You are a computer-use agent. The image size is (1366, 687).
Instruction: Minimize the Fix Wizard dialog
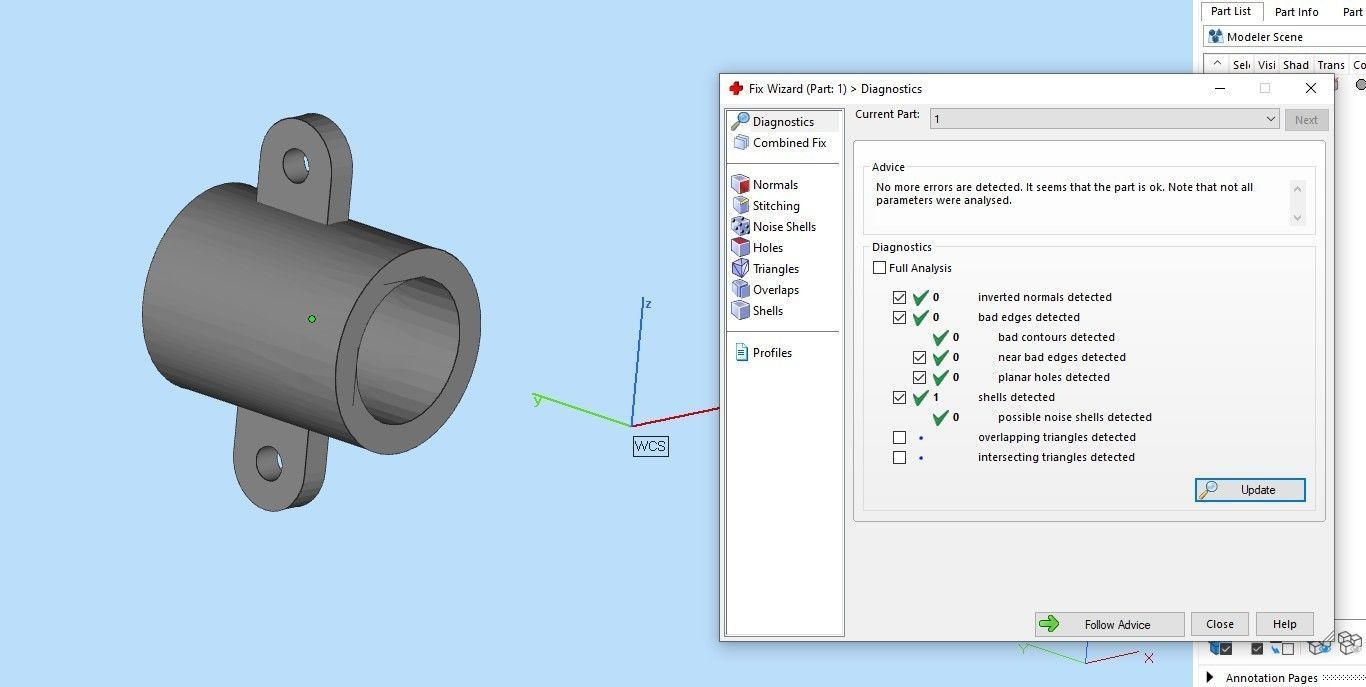tap(1220, 88)
